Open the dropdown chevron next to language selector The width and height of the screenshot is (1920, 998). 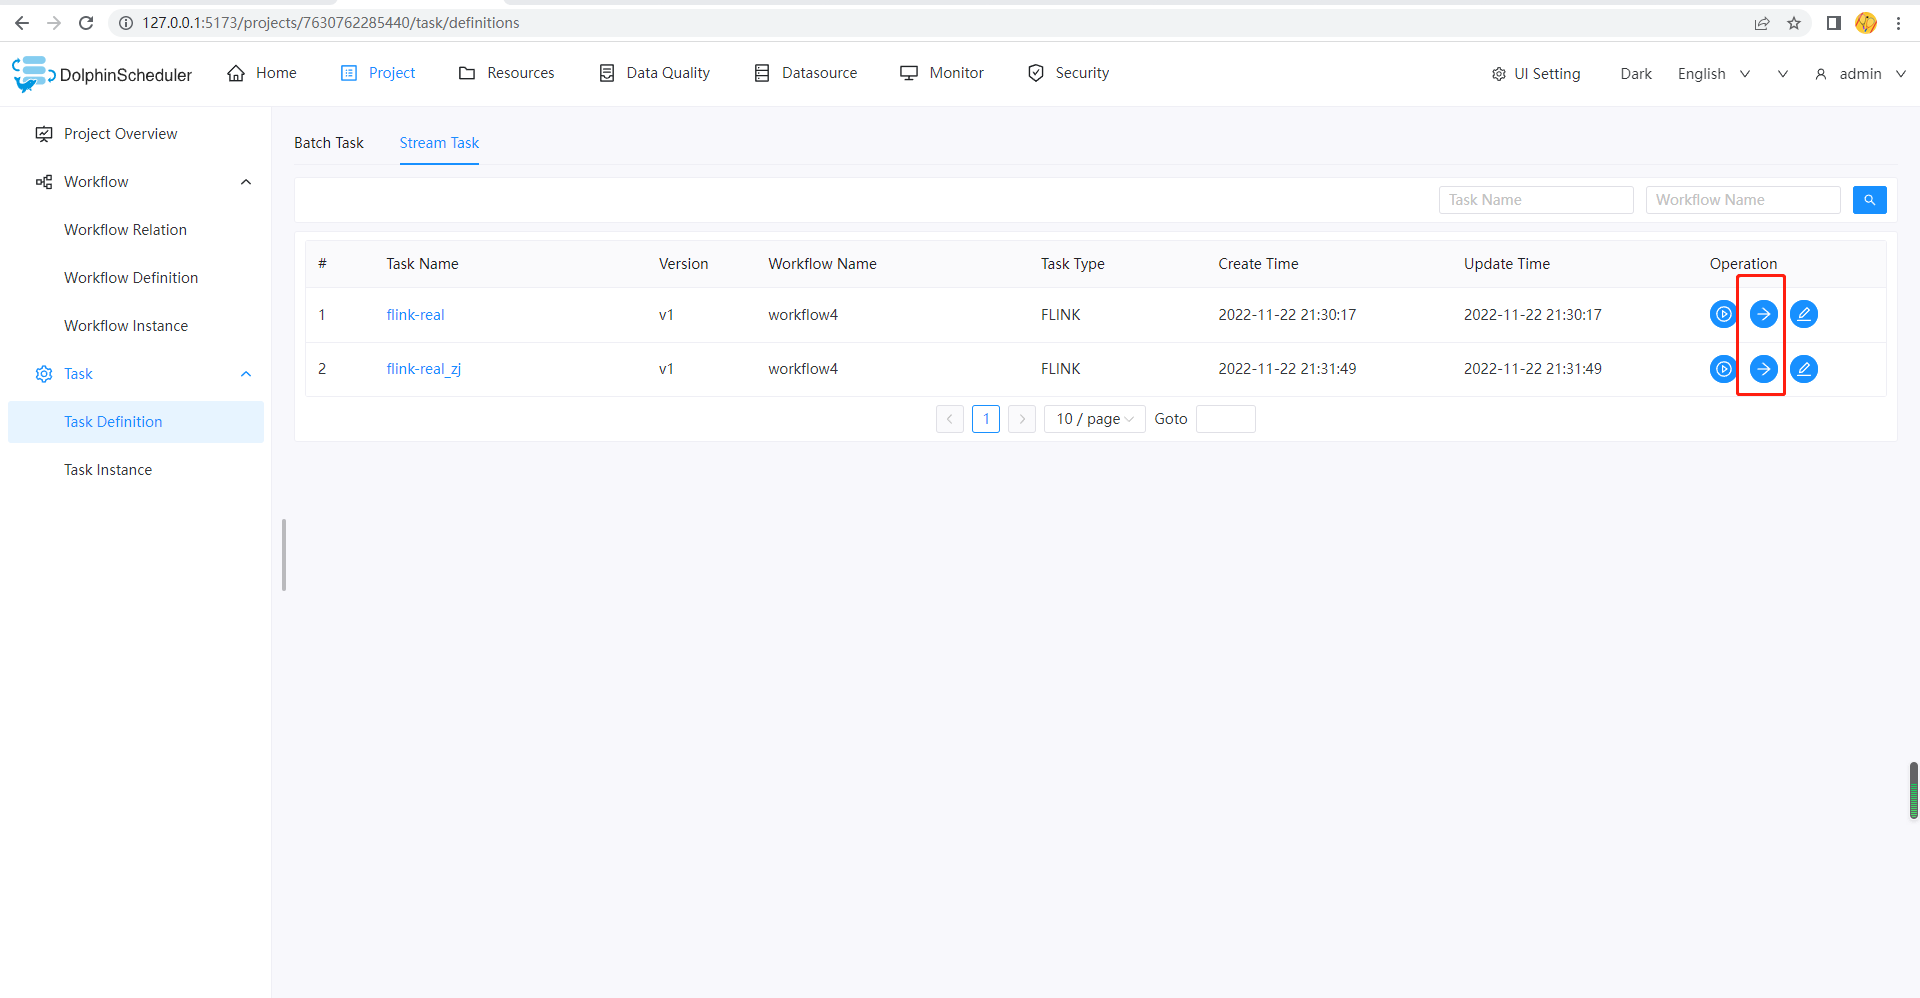click(x=1782, y=74)
